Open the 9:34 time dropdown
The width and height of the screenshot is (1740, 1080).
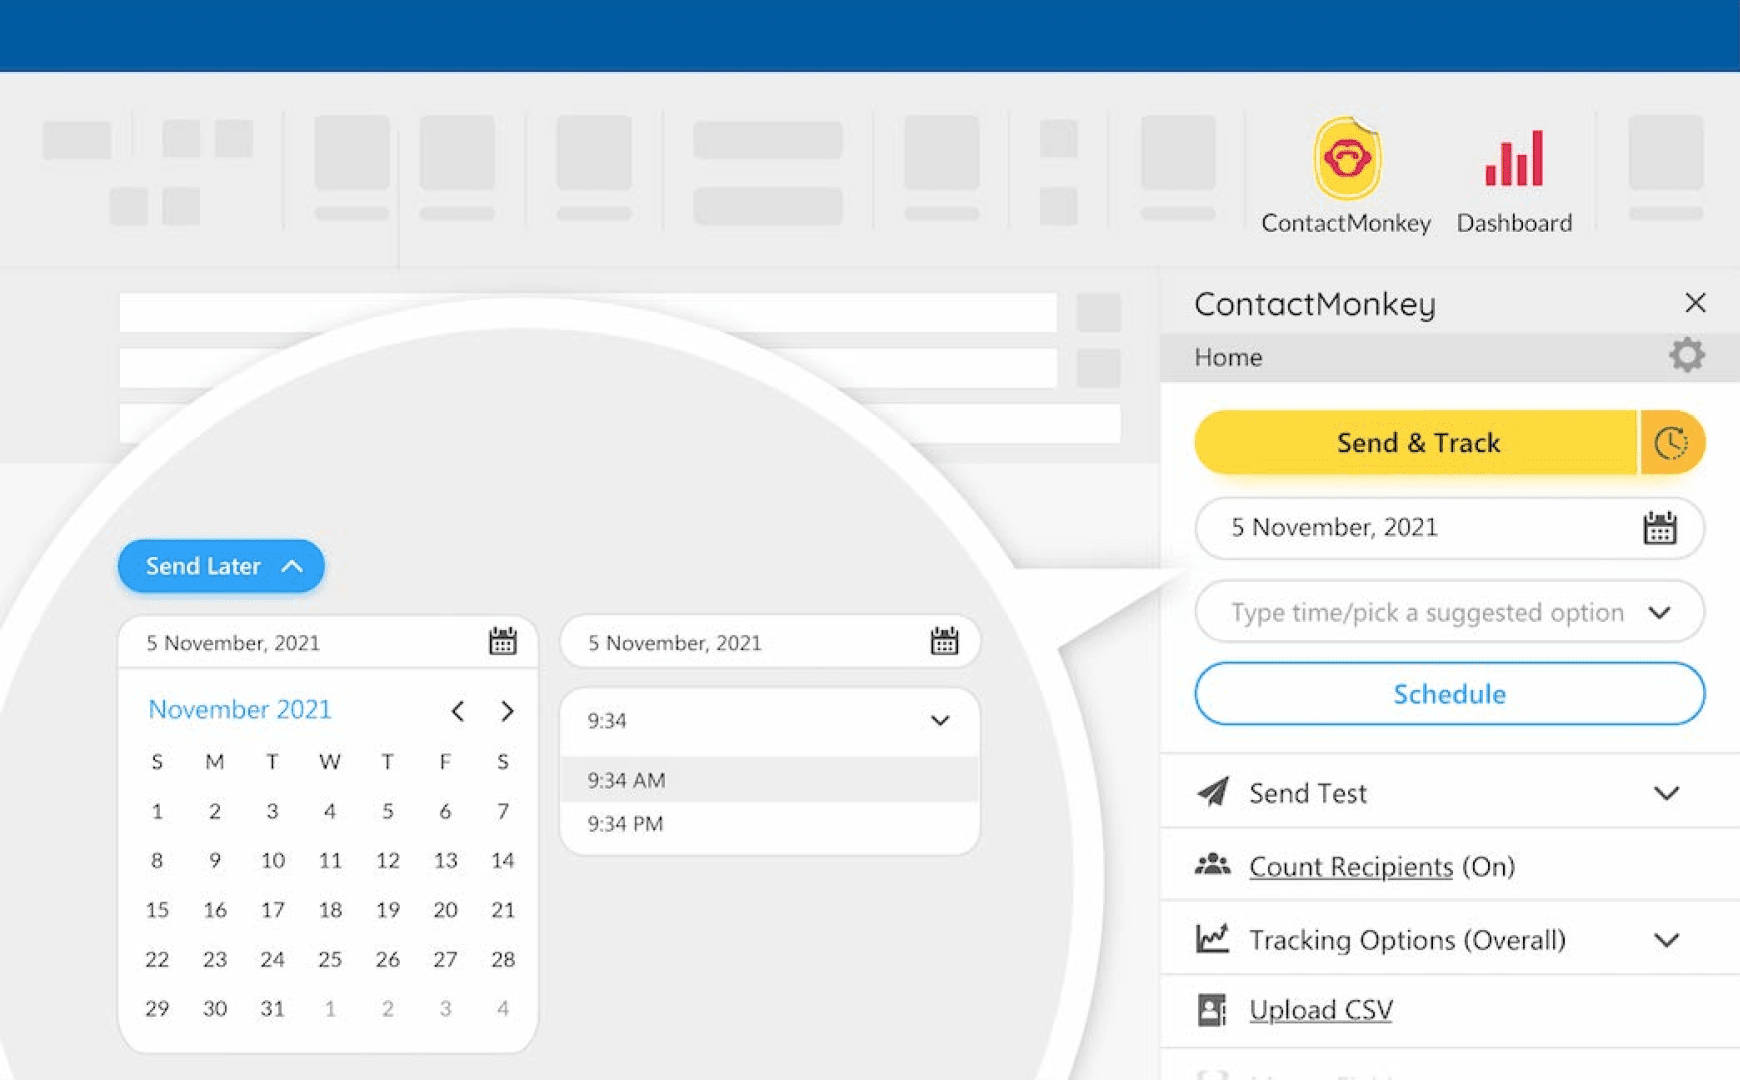click(x=769, y=721)
